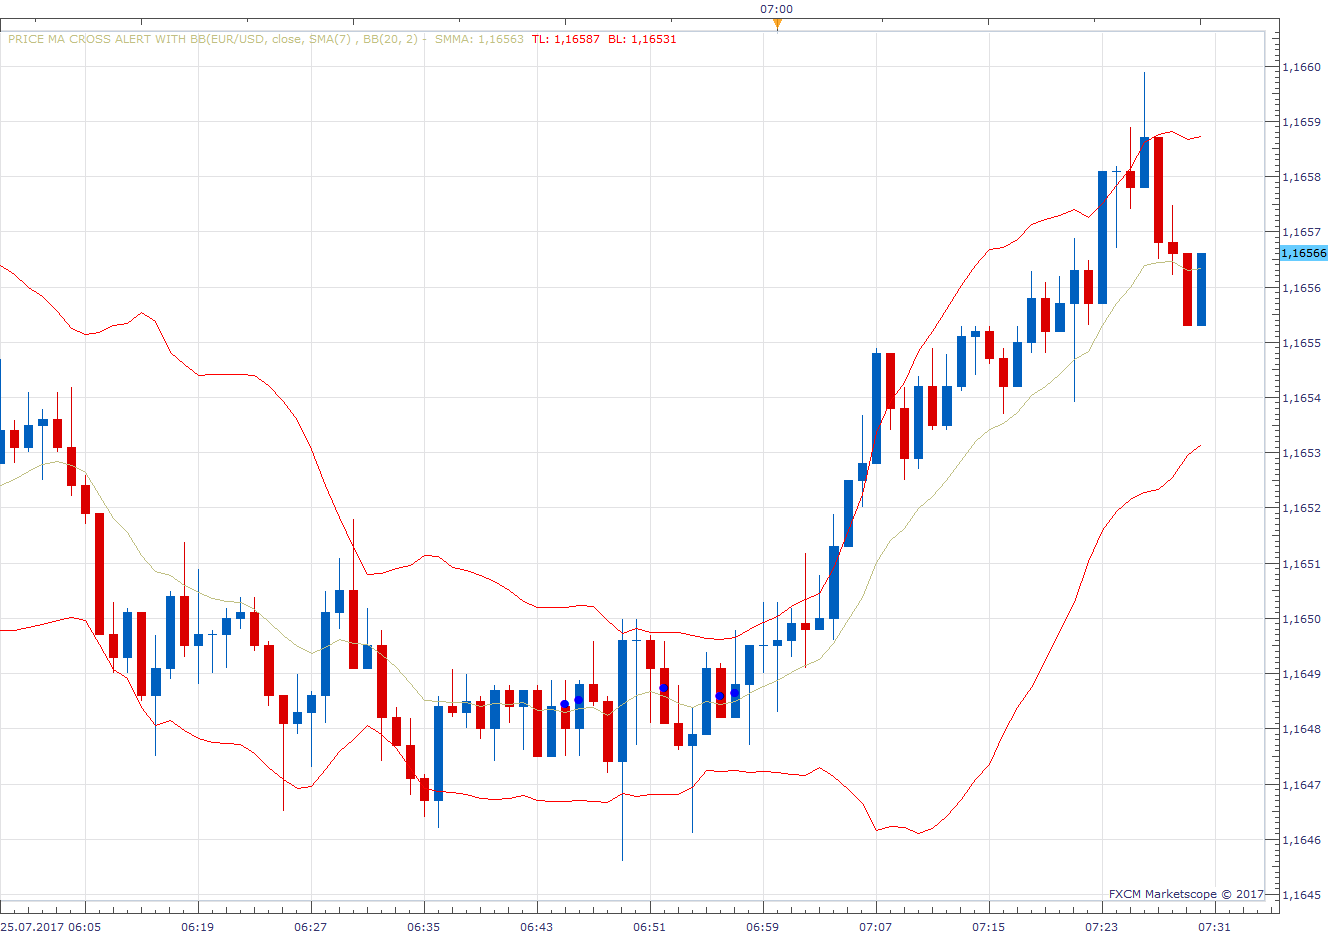1337x939 pixels.
Task: Click the orange 07:00 session marker
Action: tap(777, 25)
